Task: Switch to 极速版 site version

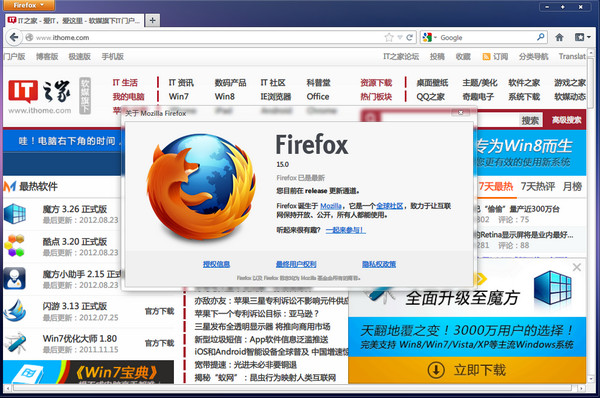Action: 80,57
